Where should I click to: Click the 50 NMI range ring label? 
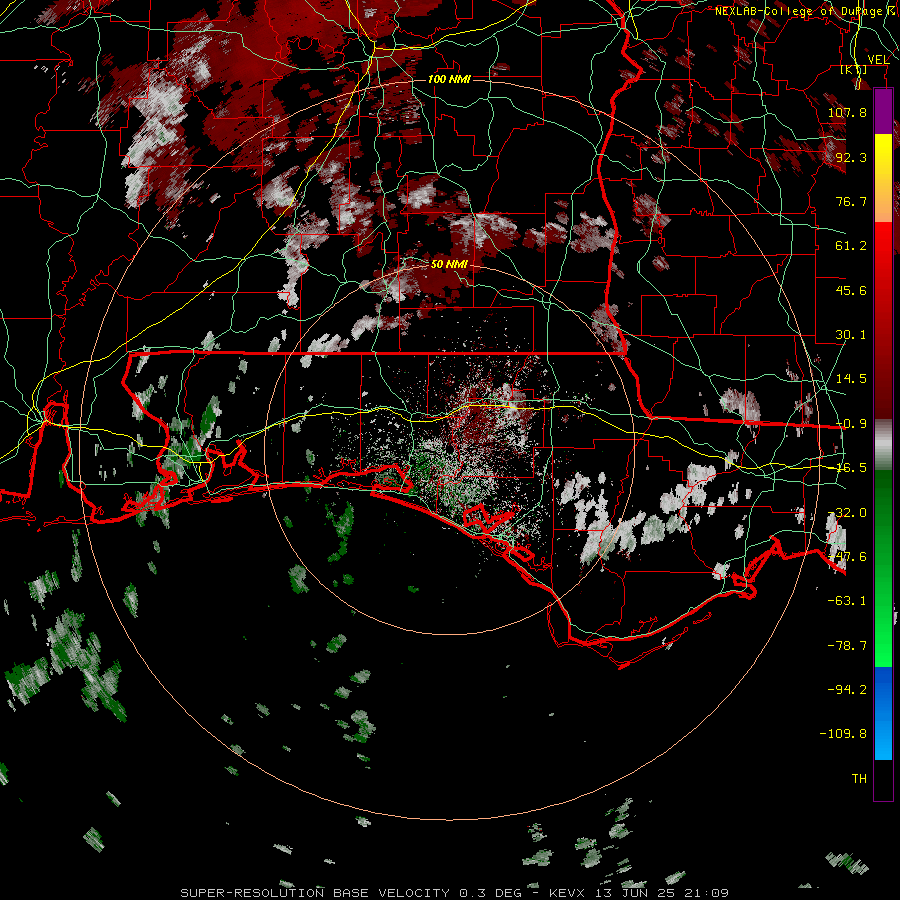[x=449, y=264]
